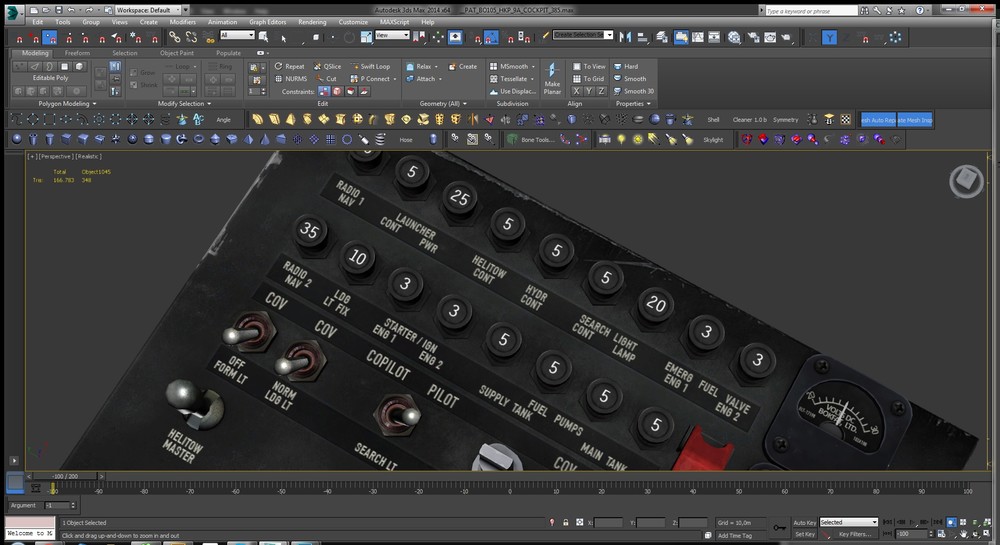Click the Select and Link chain icon
This screenshot has width=1000, height=545.
175,37
